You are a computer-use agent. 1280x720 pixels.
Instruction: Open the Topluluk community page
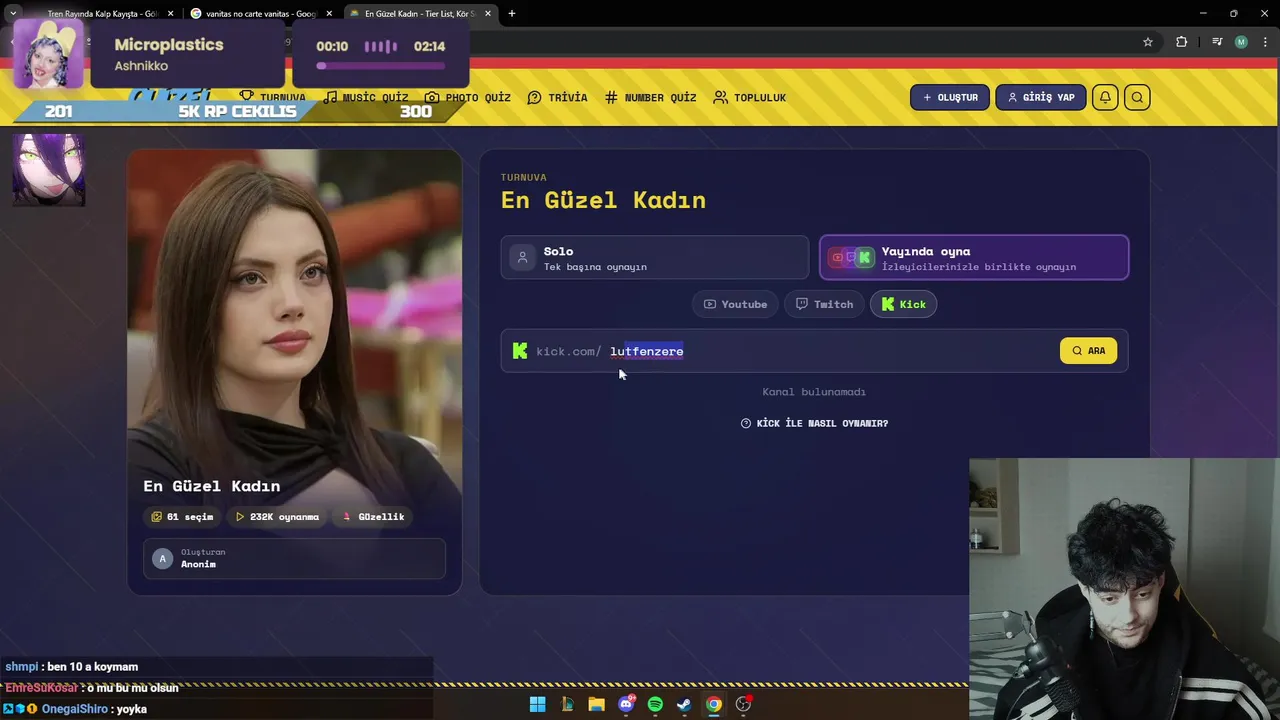(x=750, y=97)
